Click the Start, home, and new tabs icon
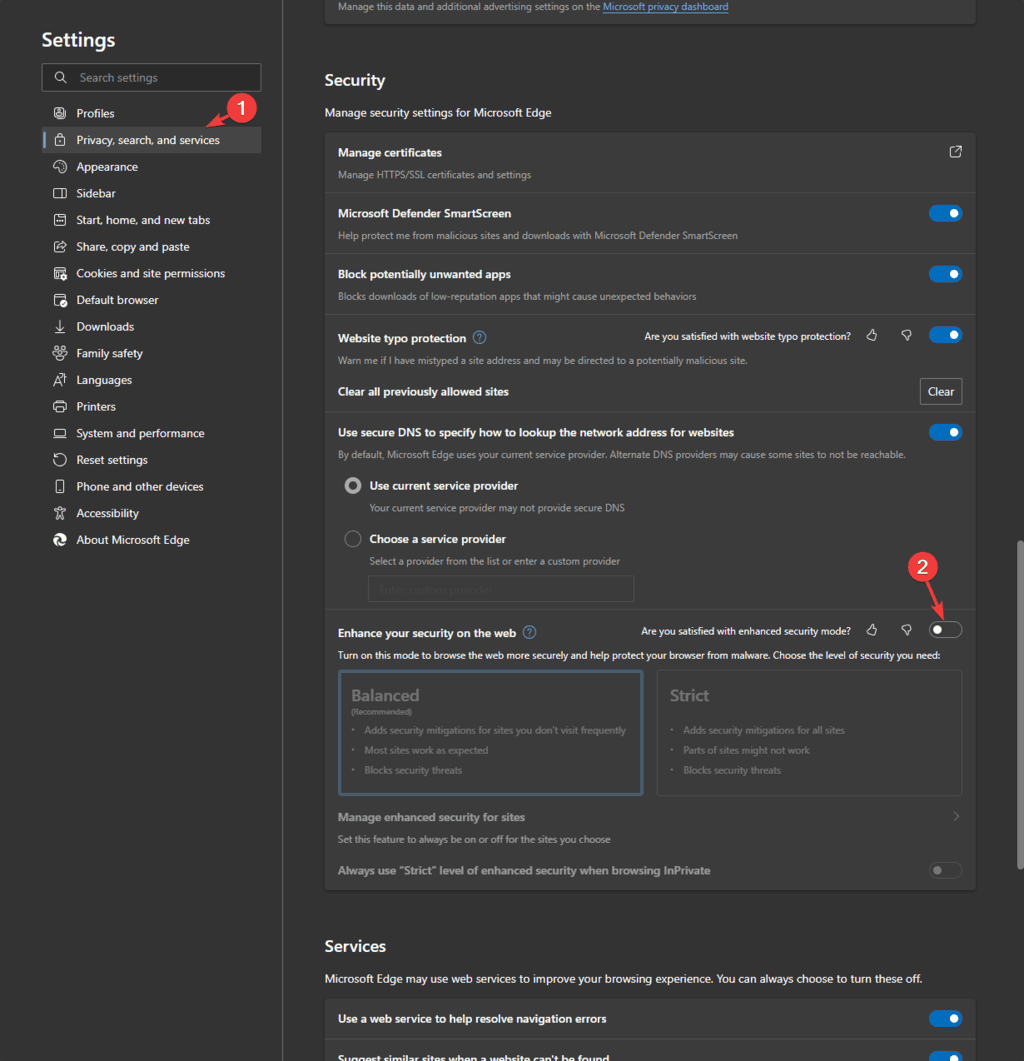The height and width of the screenshot is (1061, 1024). (60, 220)
